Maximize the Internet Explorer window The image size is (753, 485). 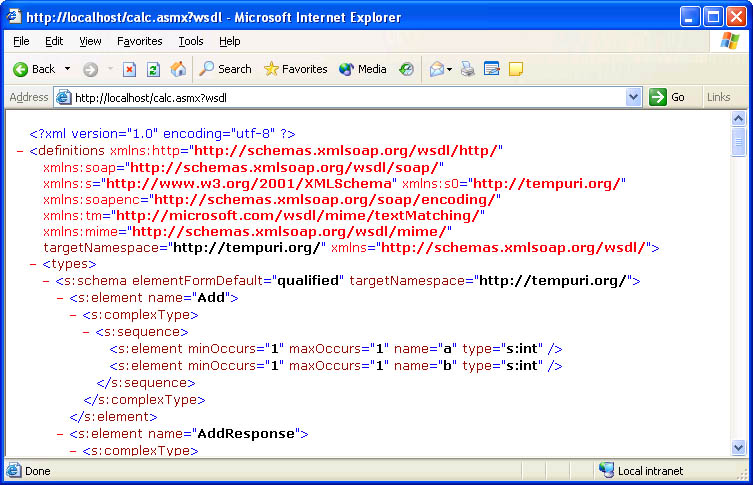coord(713,17)
